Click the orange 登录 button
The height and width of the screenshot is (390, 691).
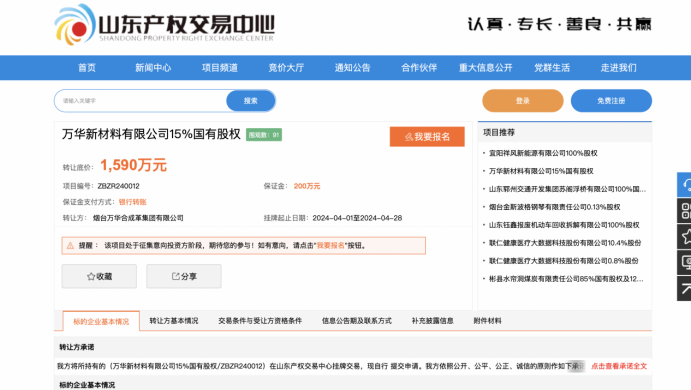point(523,101)
